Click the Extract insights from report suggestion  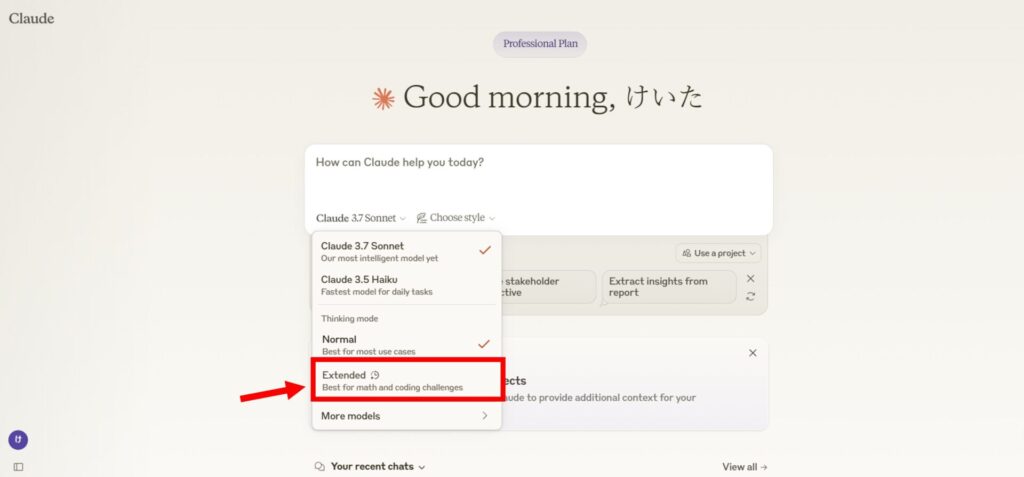pos(669,287)
